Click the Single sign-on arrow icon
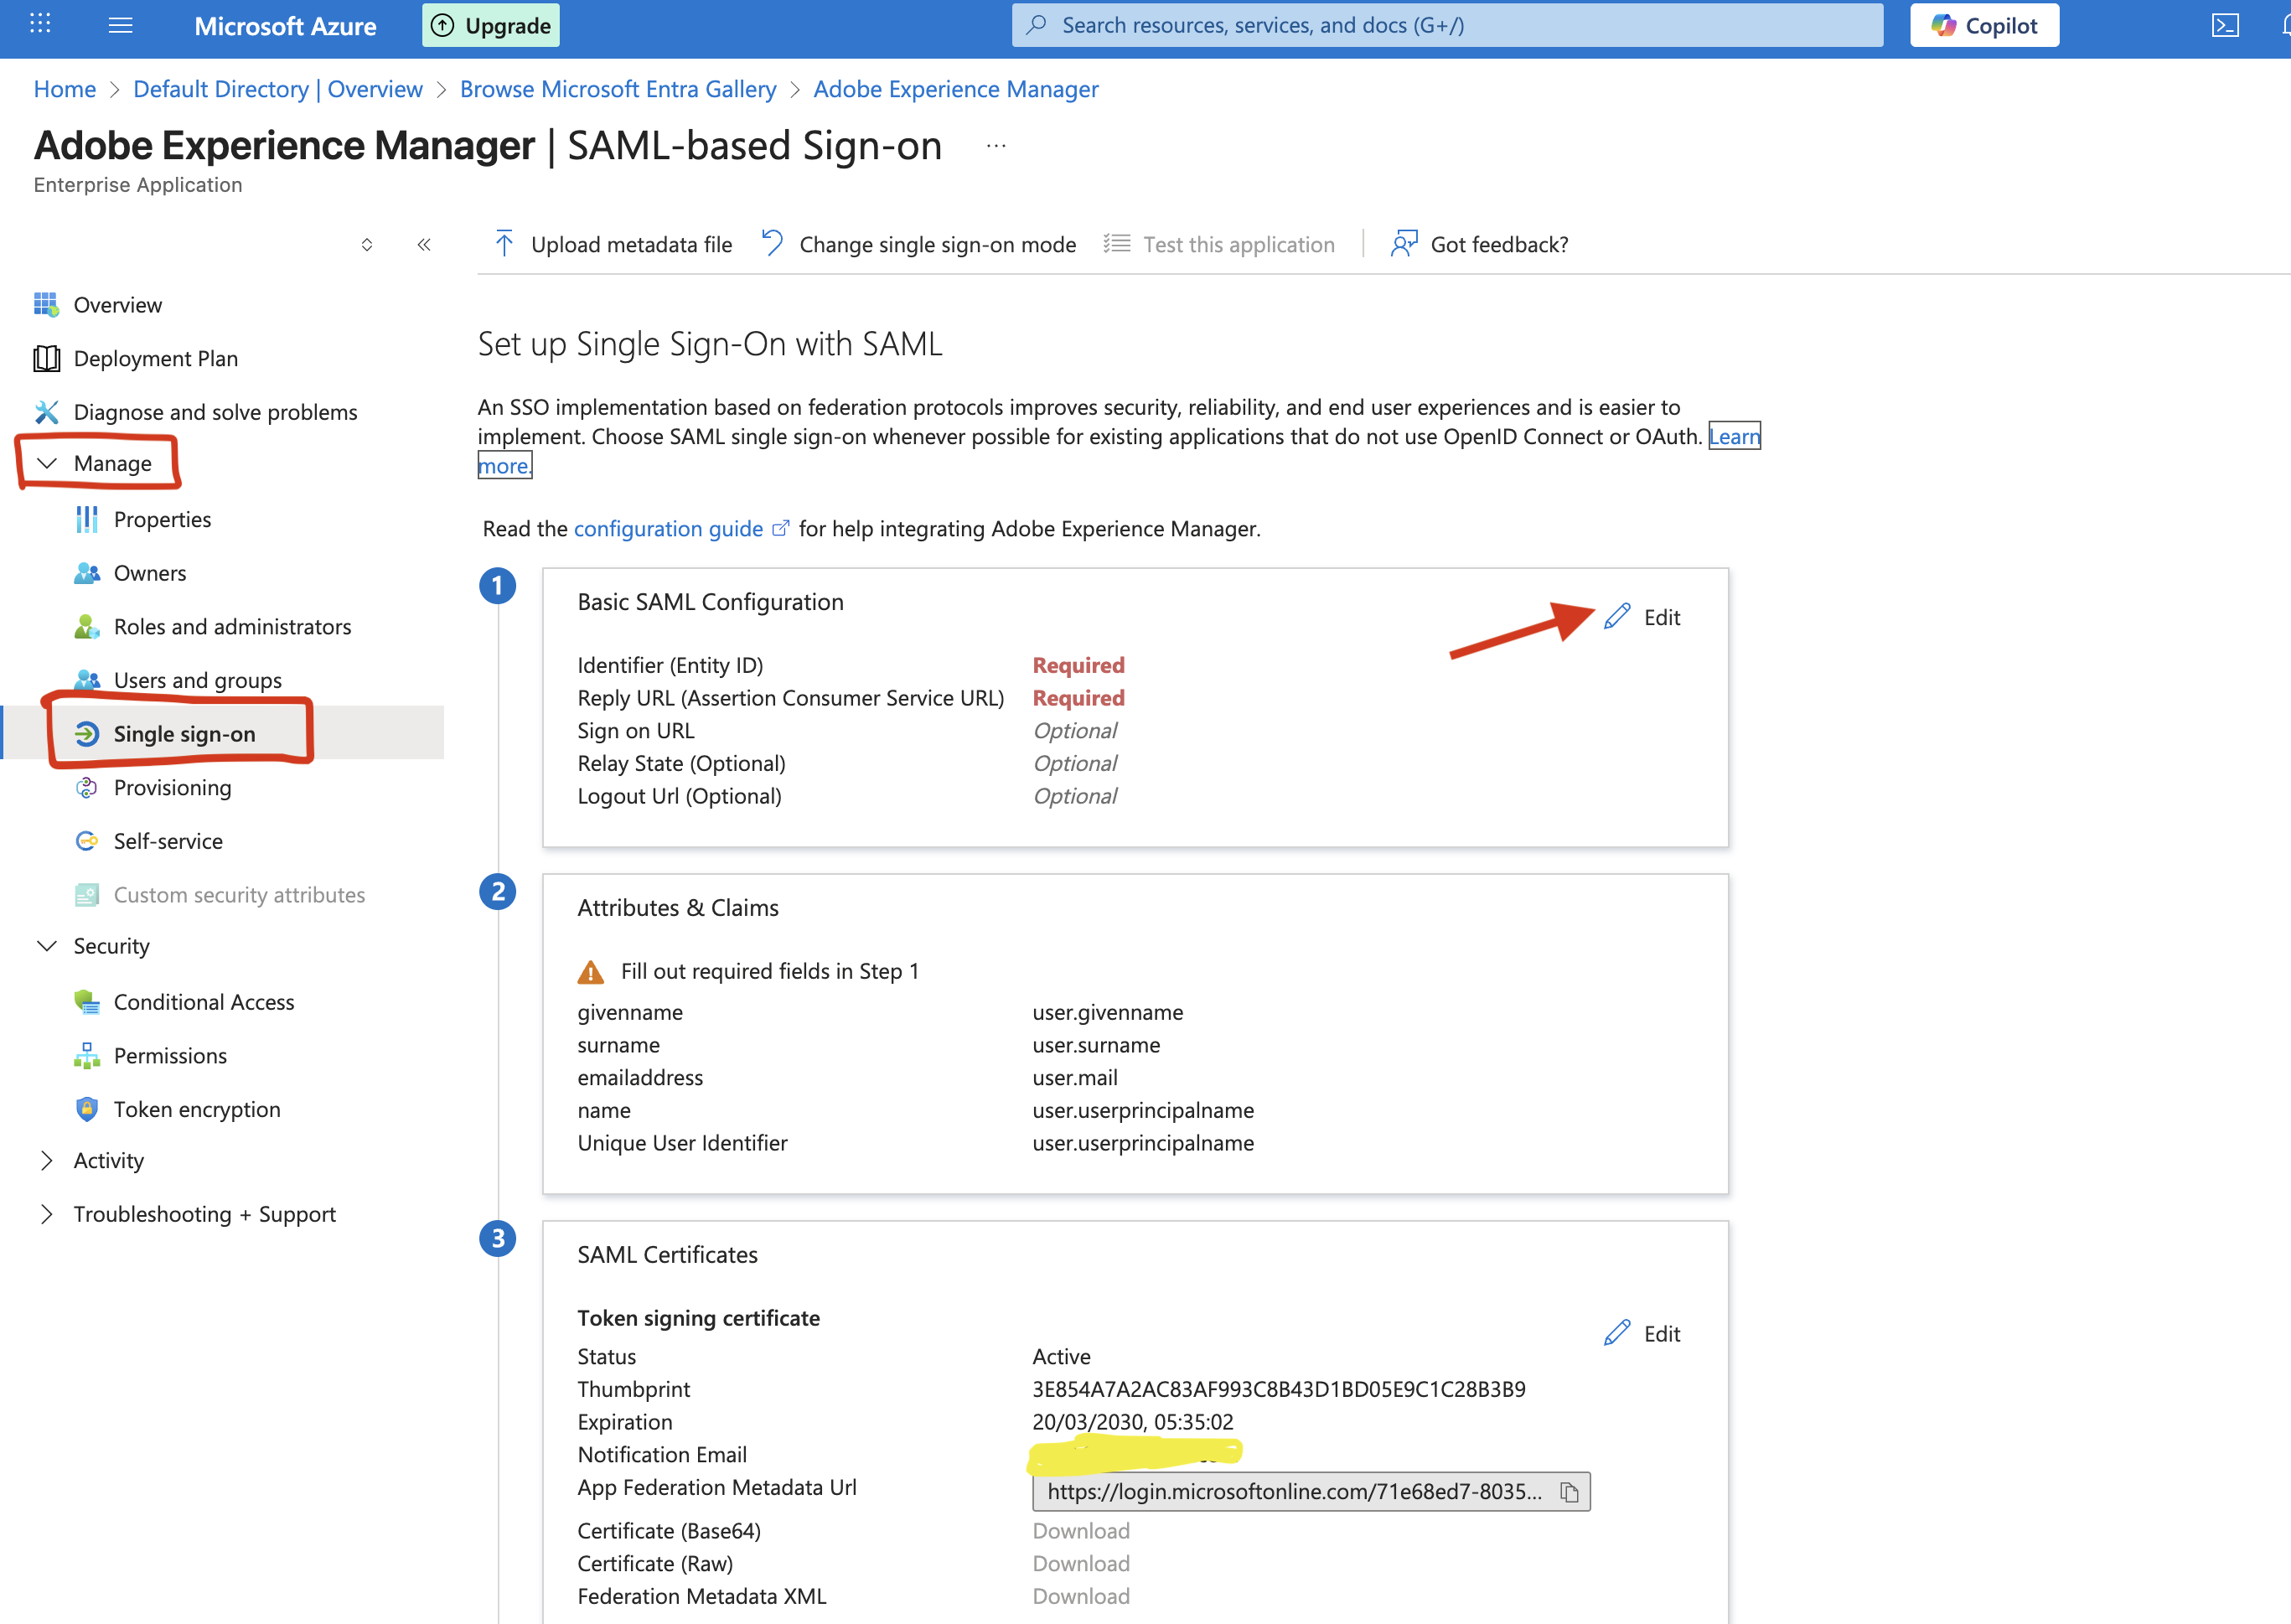Screen dimensions: 2291x1624 [87, 735]
